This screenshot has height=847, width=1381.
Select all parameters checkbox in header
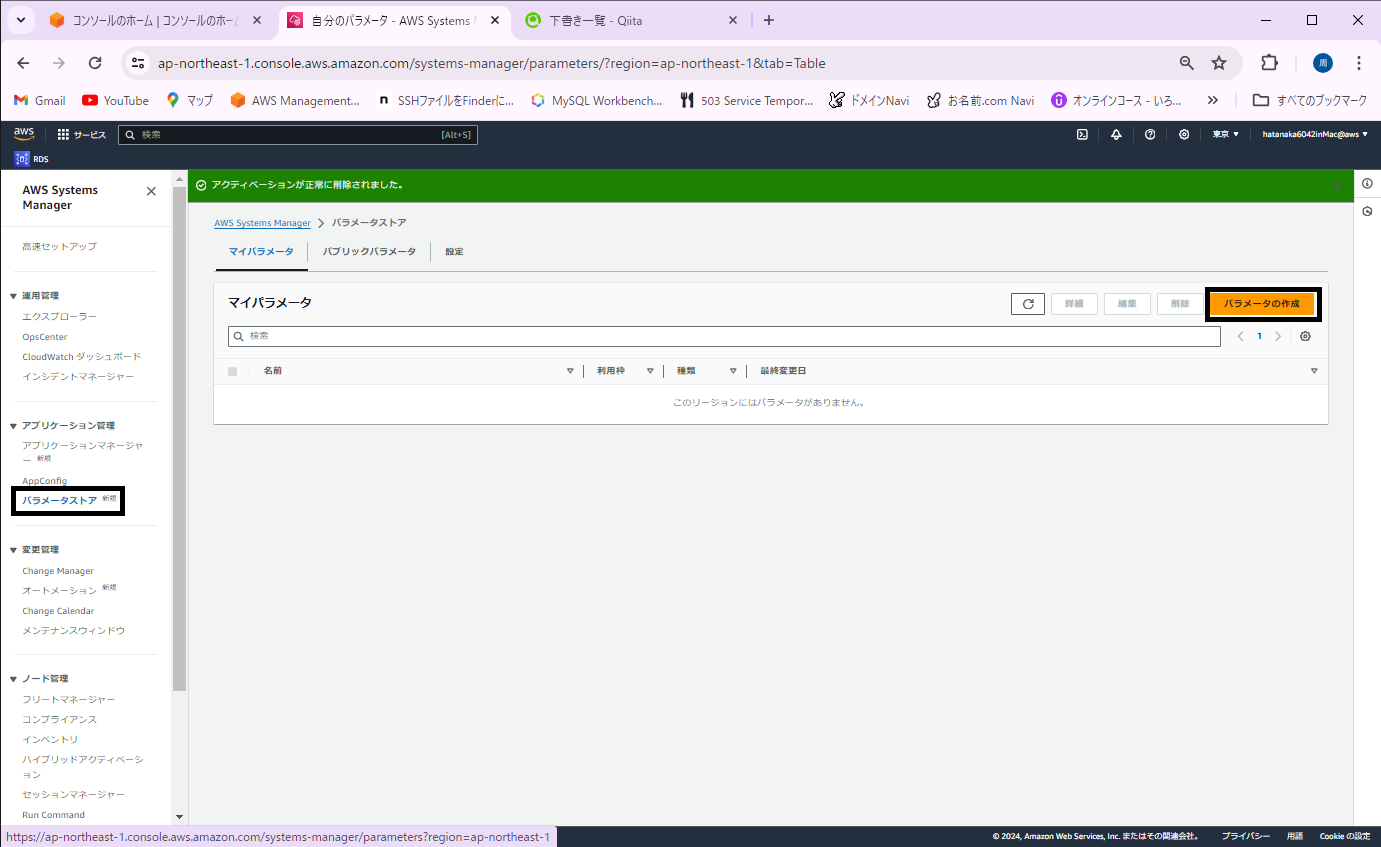click(x=233, y=371)
